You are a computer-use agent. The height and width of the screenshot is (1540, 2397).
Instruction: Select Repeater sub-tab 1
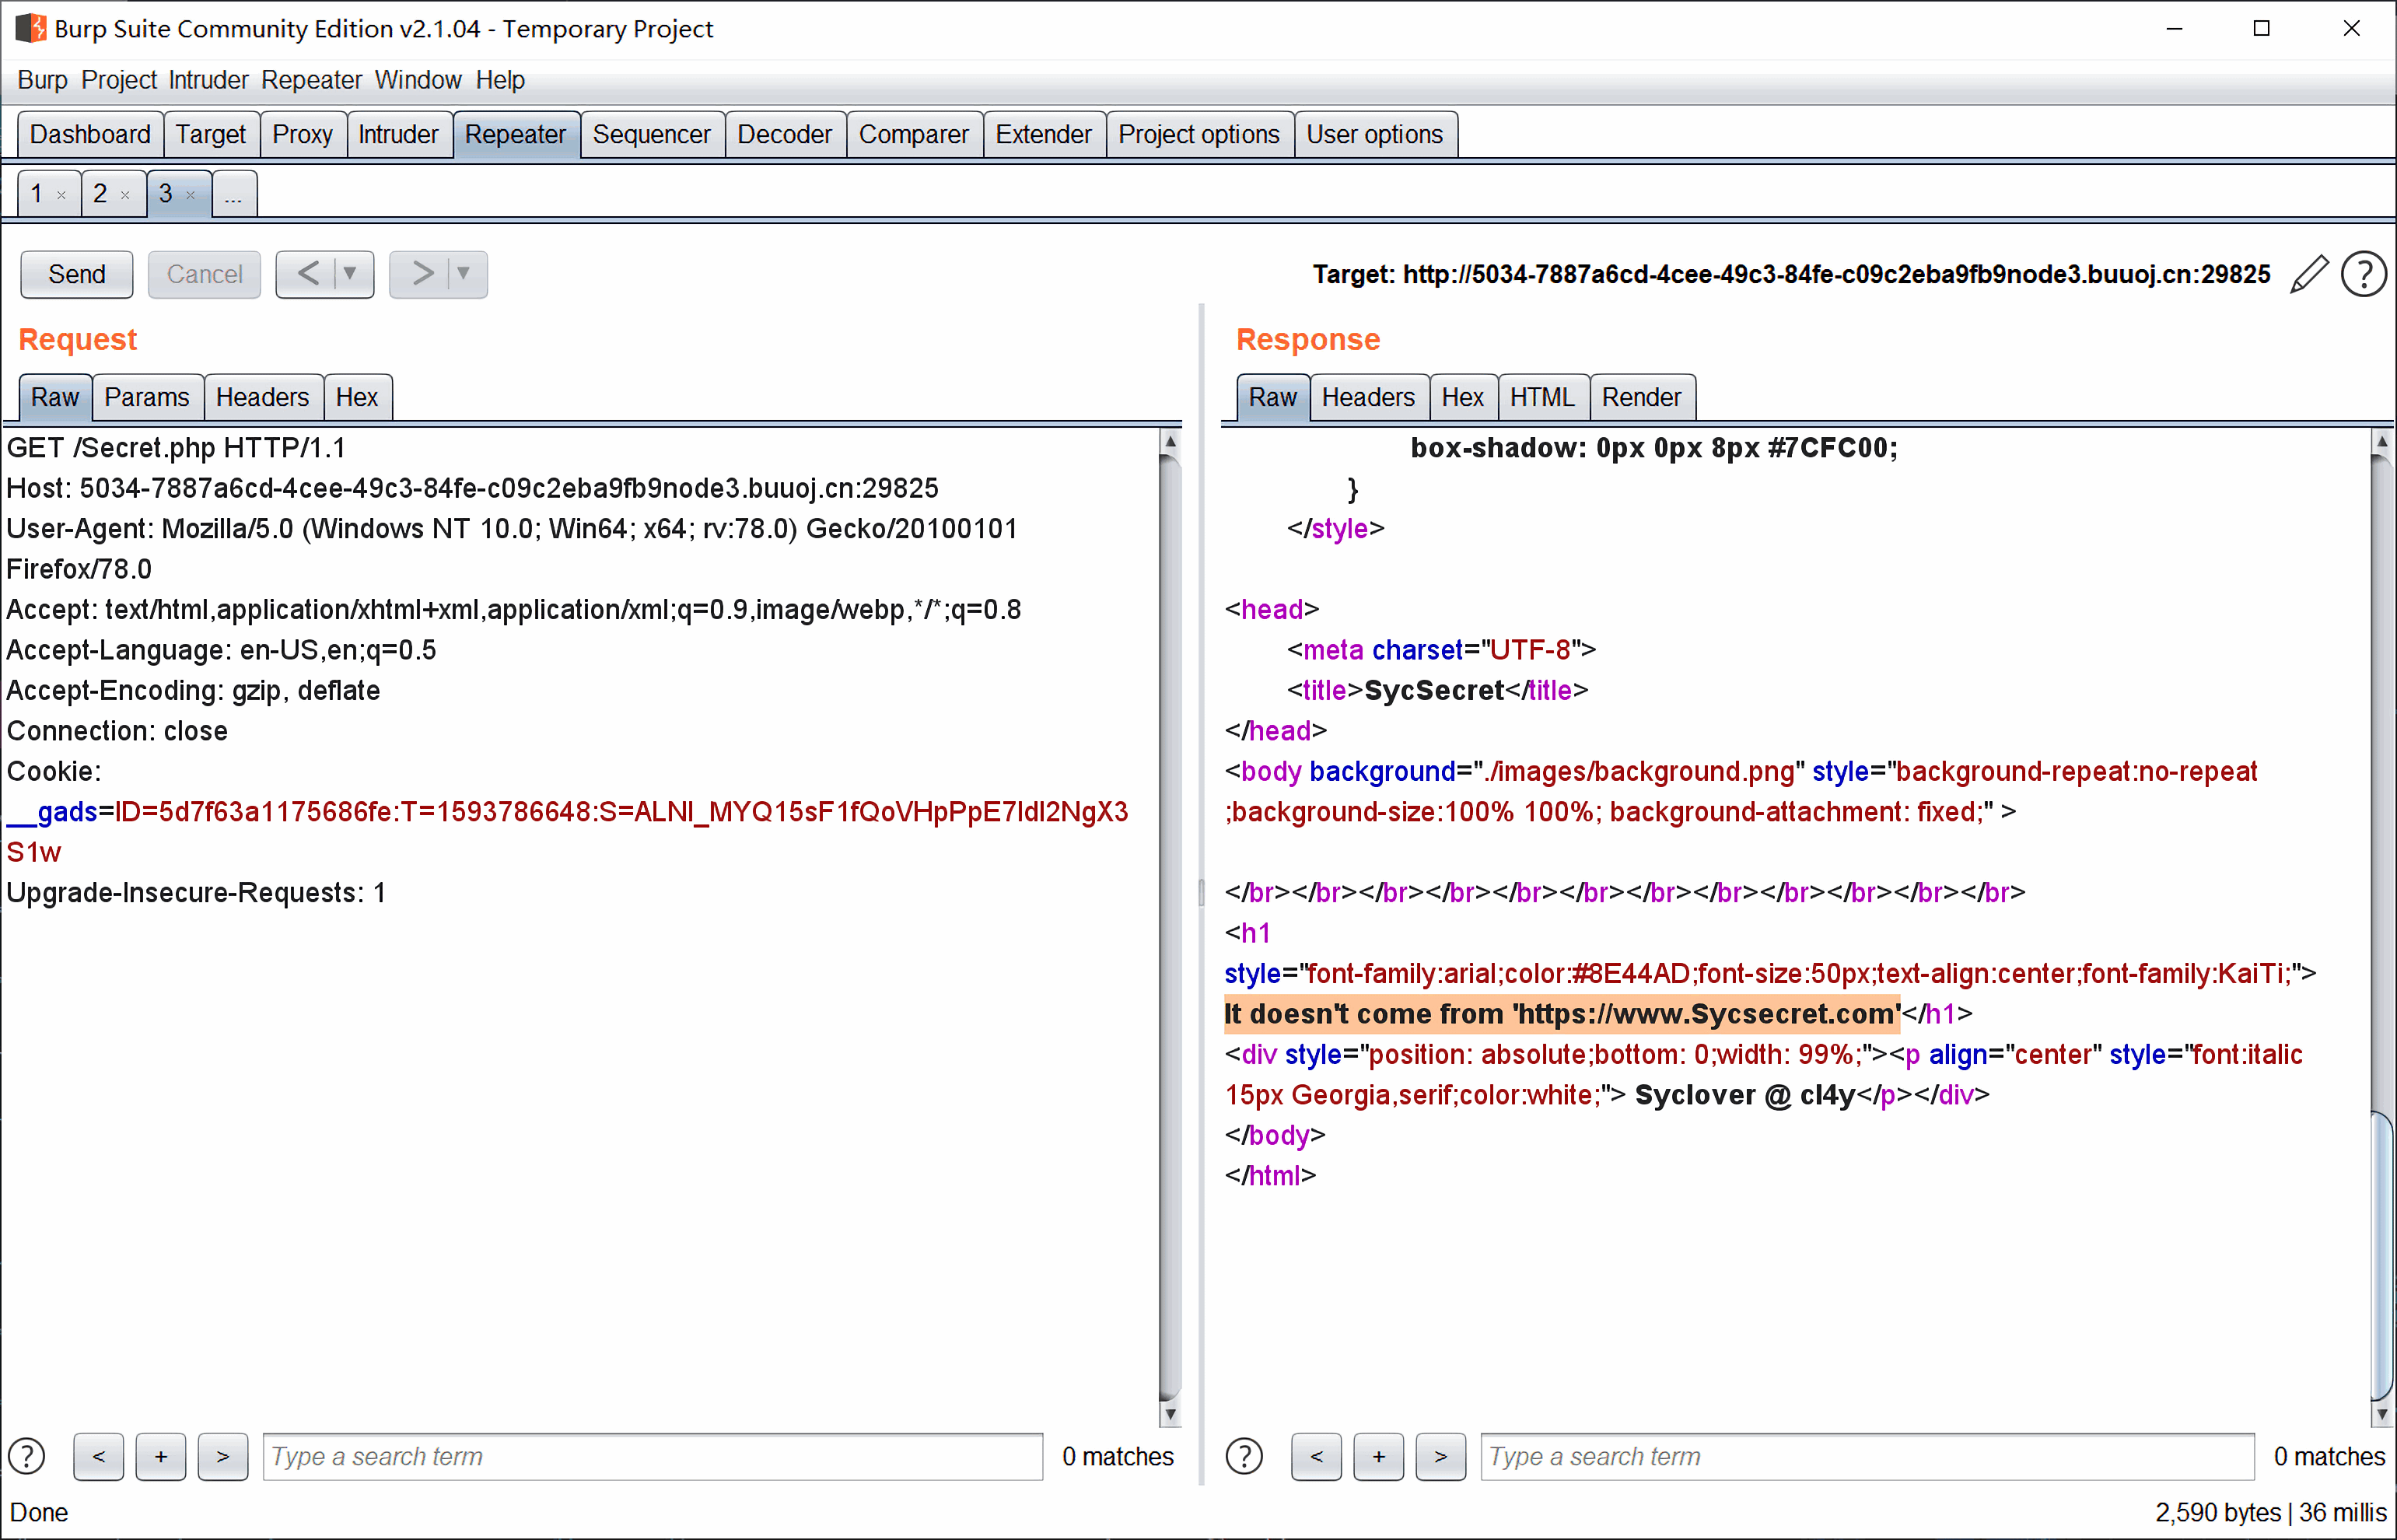37,194
